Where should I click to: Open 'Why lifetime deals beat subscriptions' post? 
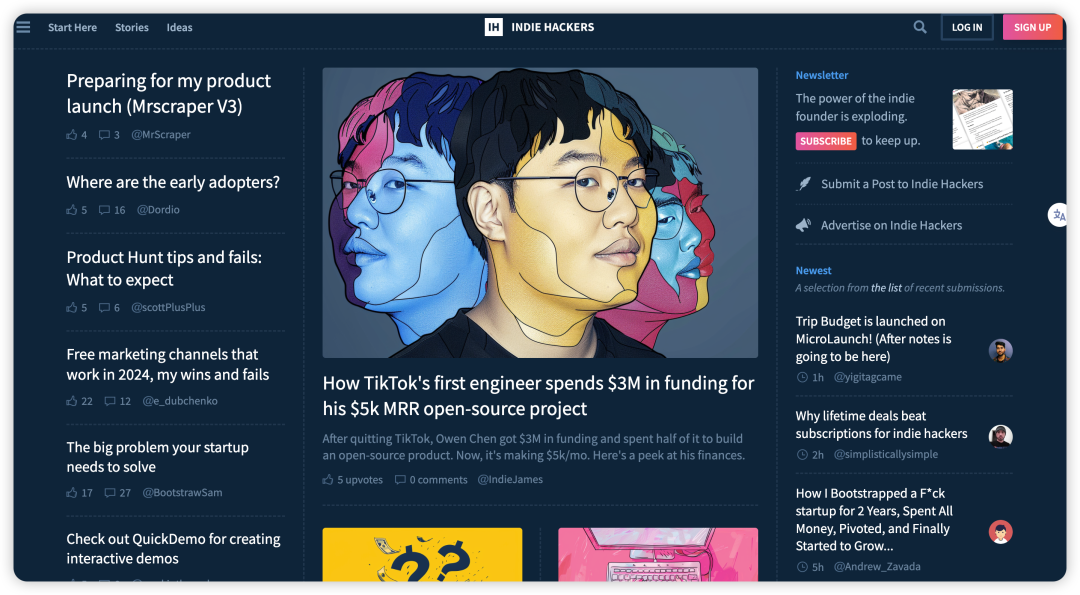(x=881, y=425)
